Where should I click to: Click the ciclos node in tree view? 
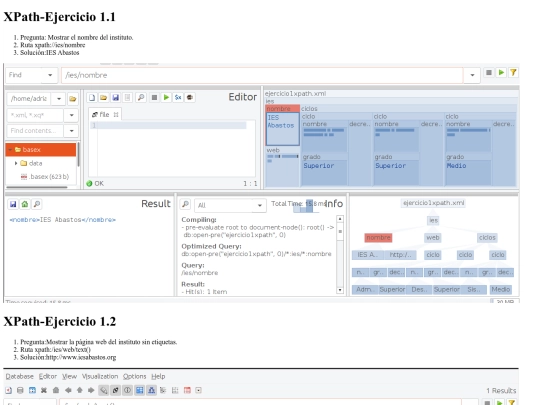tap(487, 238)
